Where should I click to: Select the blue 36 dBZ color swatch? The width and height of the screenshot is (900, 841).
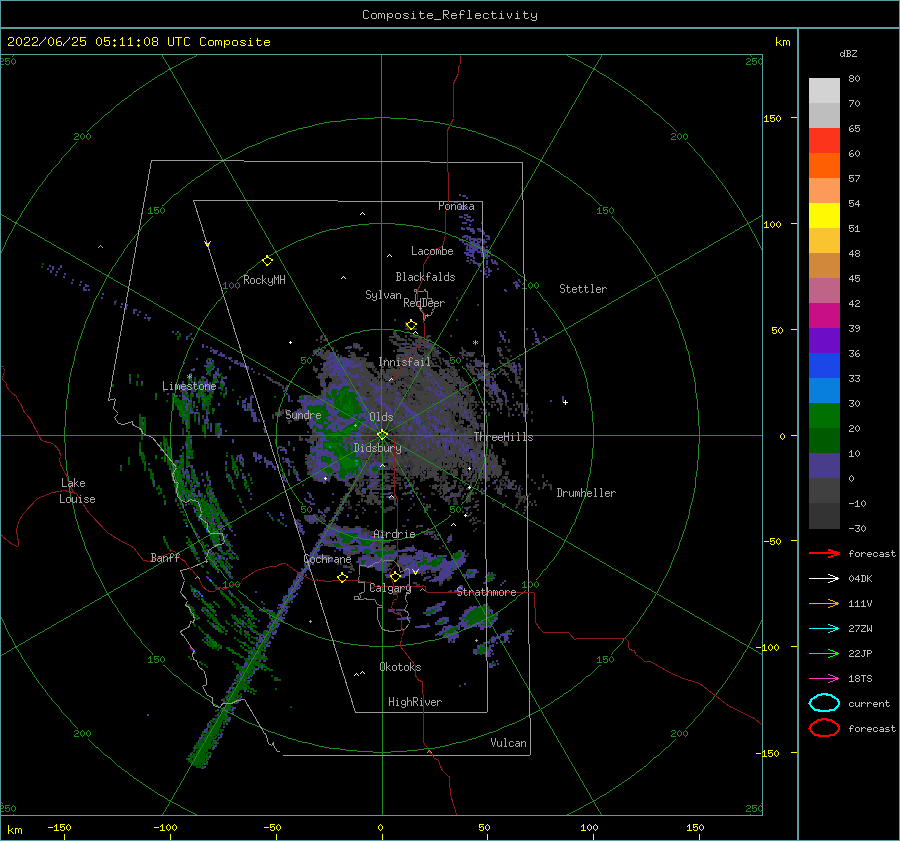pos(824,365)
